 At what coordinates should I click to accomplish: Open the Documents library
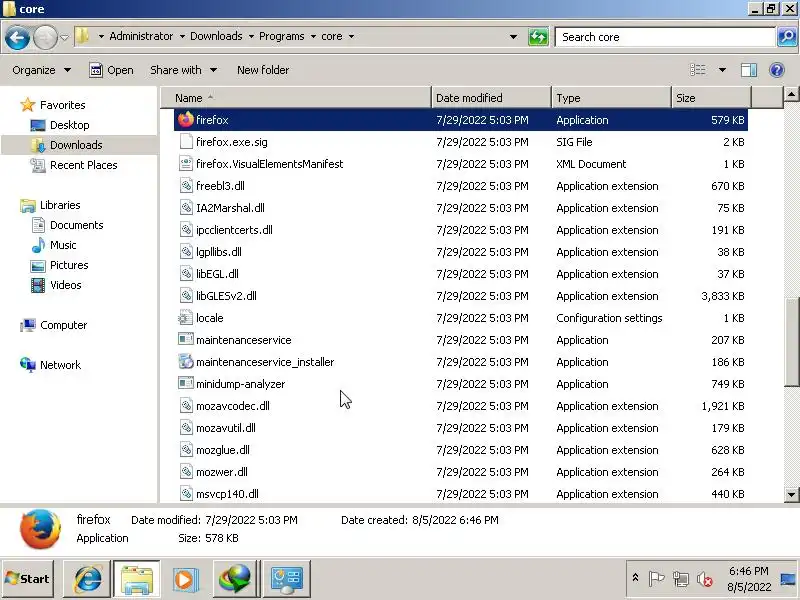click(x=77, y=225)
